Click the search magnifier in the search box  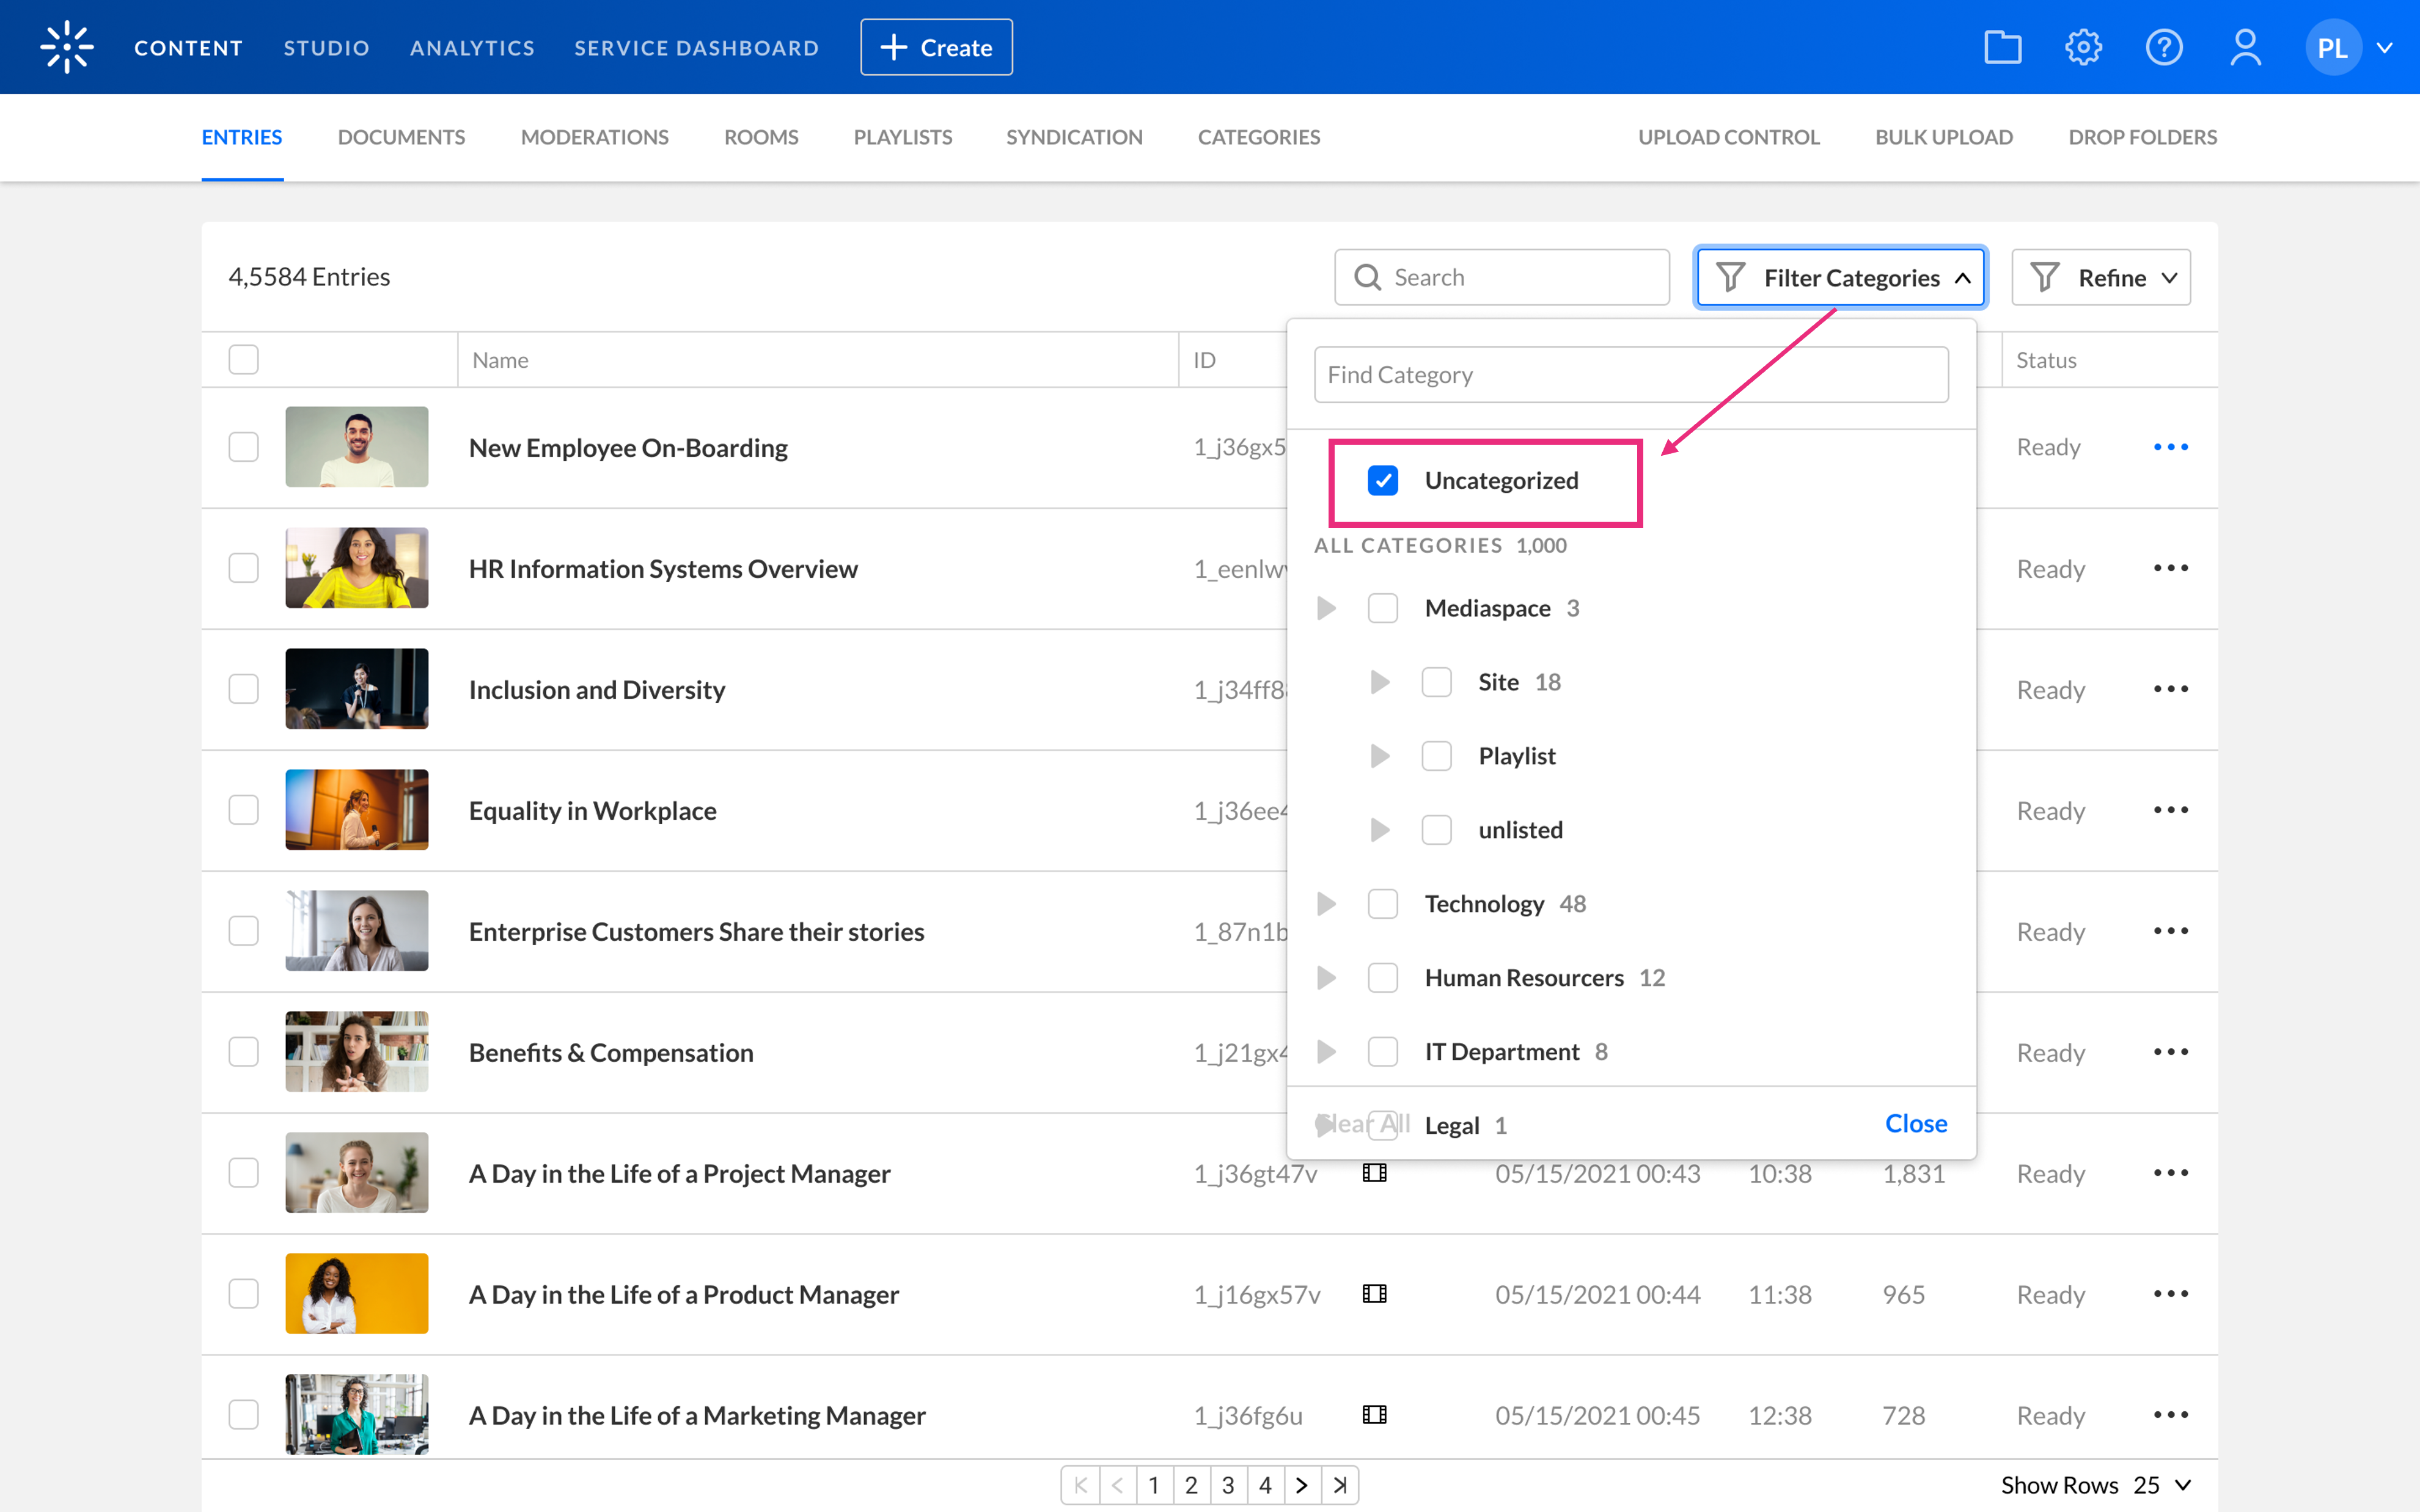coord(1369,277)
